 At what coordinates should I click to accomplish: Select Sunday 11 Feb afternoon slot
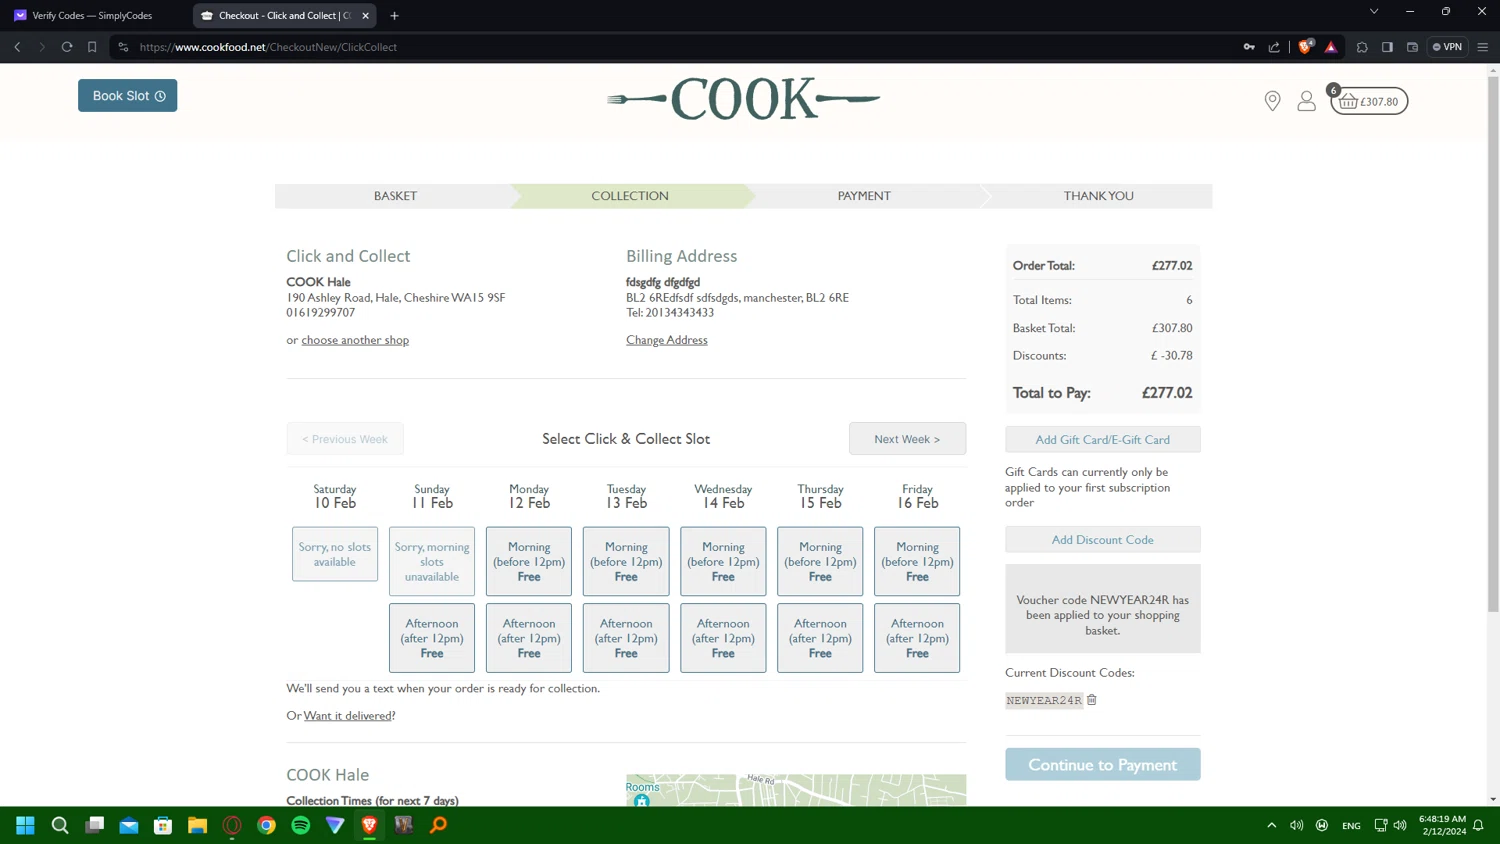(x=432, y=638)
